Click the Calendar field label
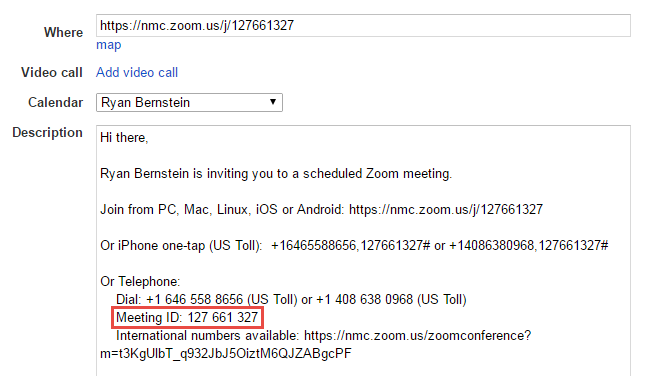The width and height of the screenshot is (649, 376). 55,102
